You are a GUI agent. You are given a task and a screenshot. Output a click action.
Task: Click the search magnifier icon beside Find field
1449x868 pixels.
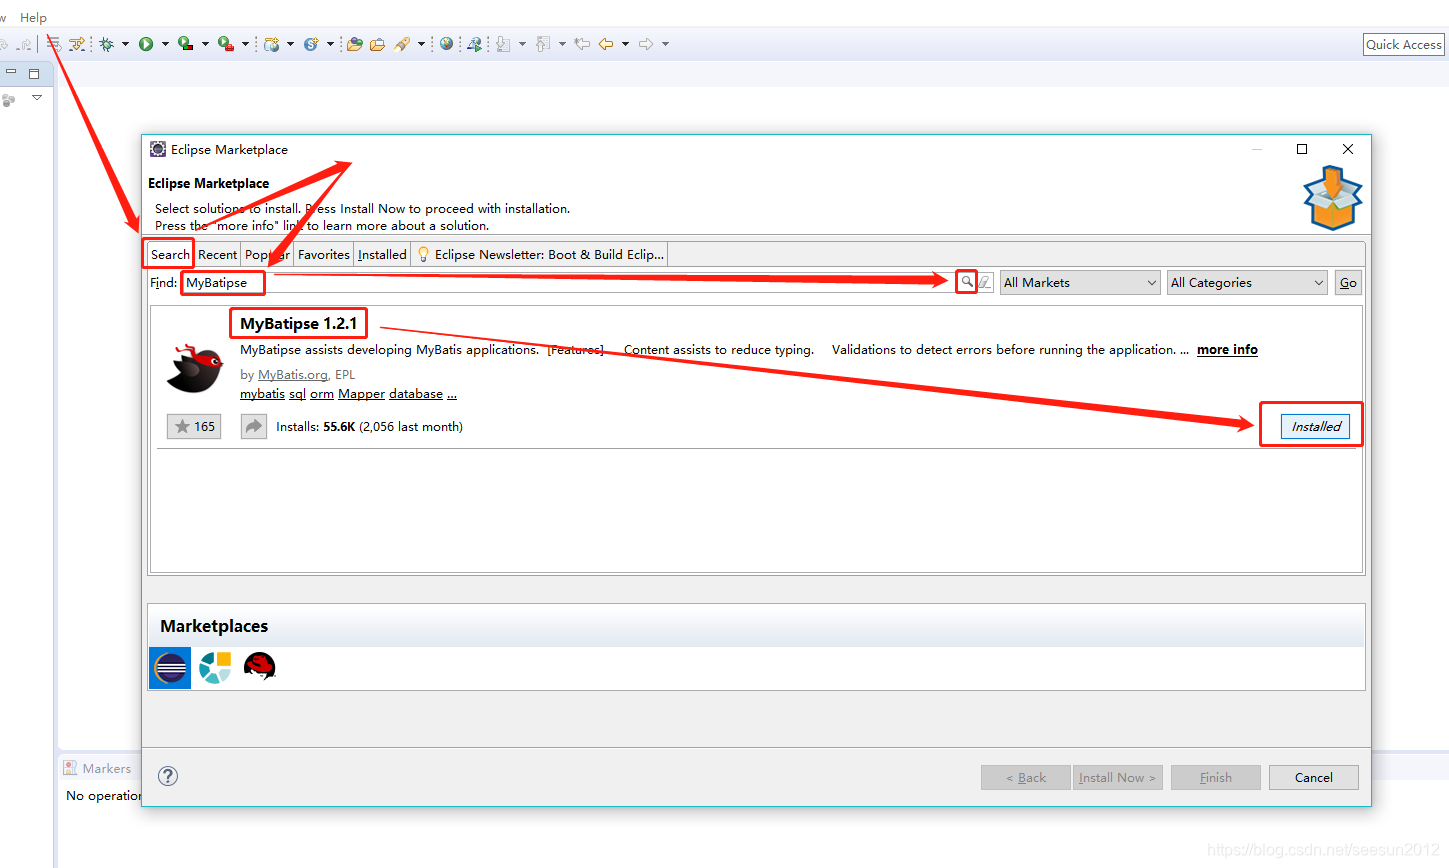point(966,282)
